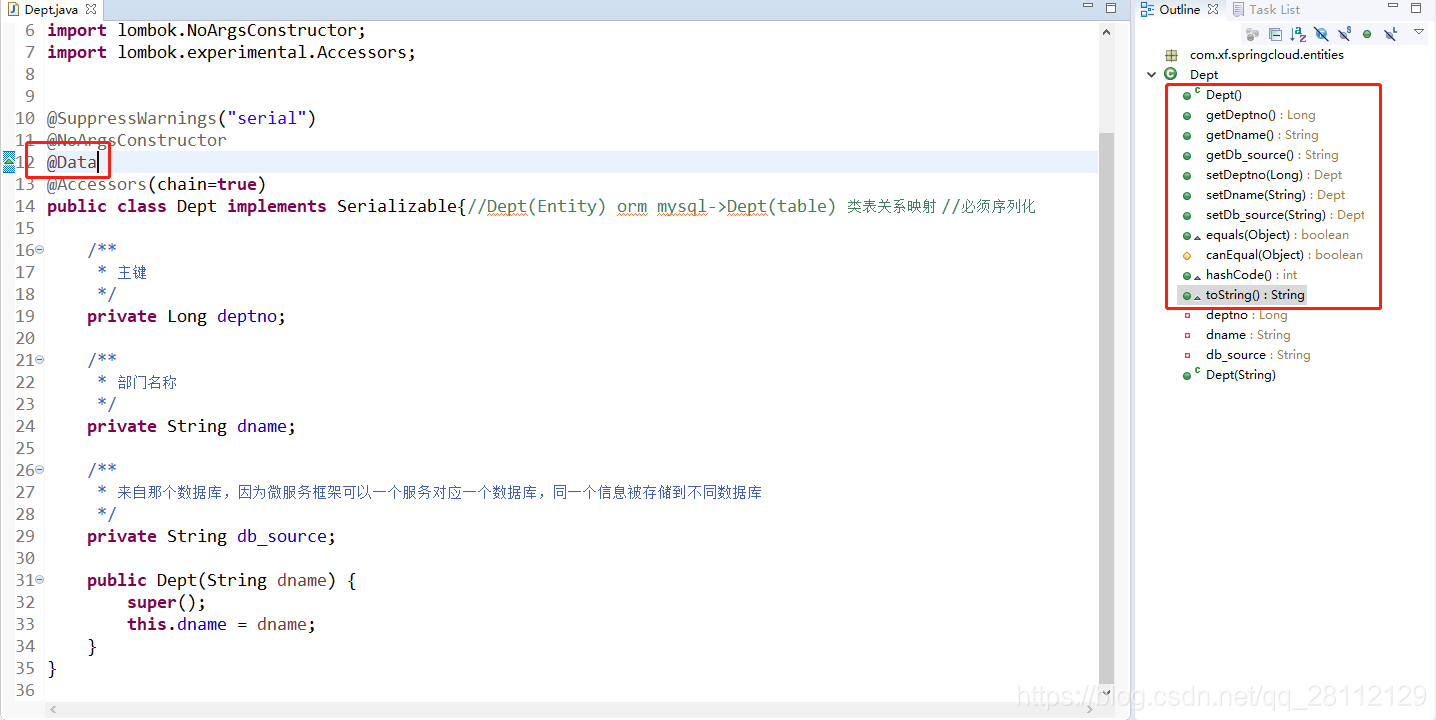Click the green icon beside toString()
The height and width of the screenshot is (720, 1436).
1189,296
